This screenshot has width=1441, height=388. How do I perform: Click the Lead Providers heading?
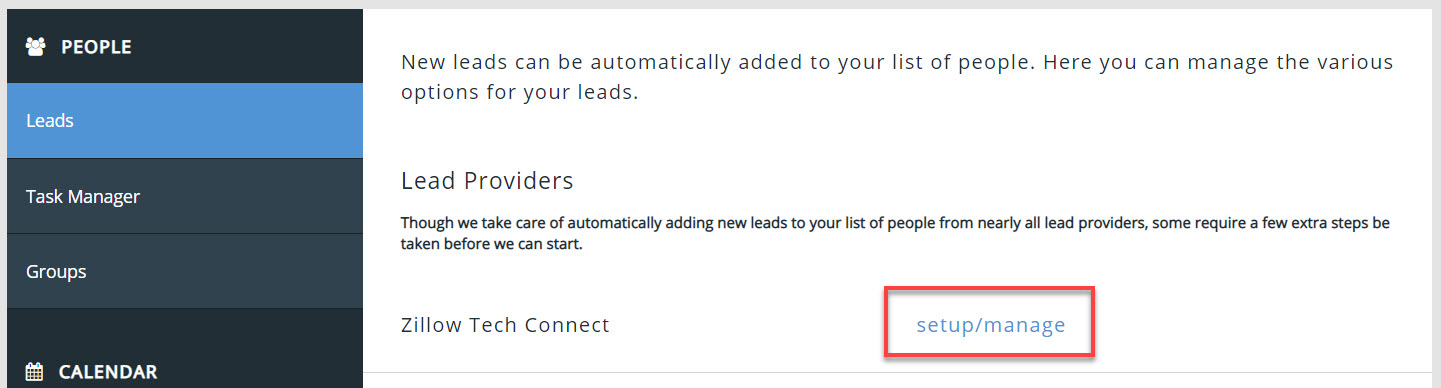click(487, 181)
